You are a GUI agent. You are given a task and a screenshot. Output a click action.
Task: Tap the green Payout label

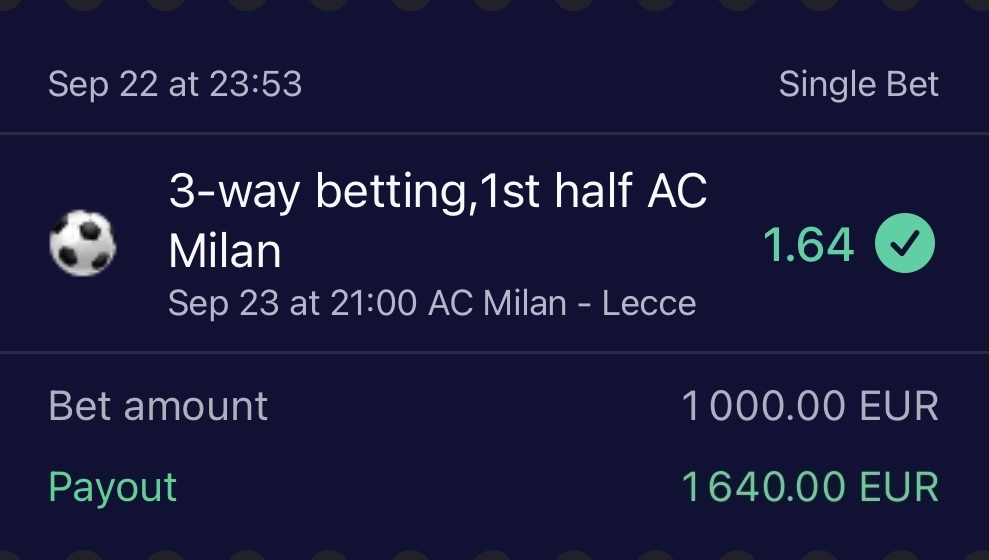(x=112, y=487)
